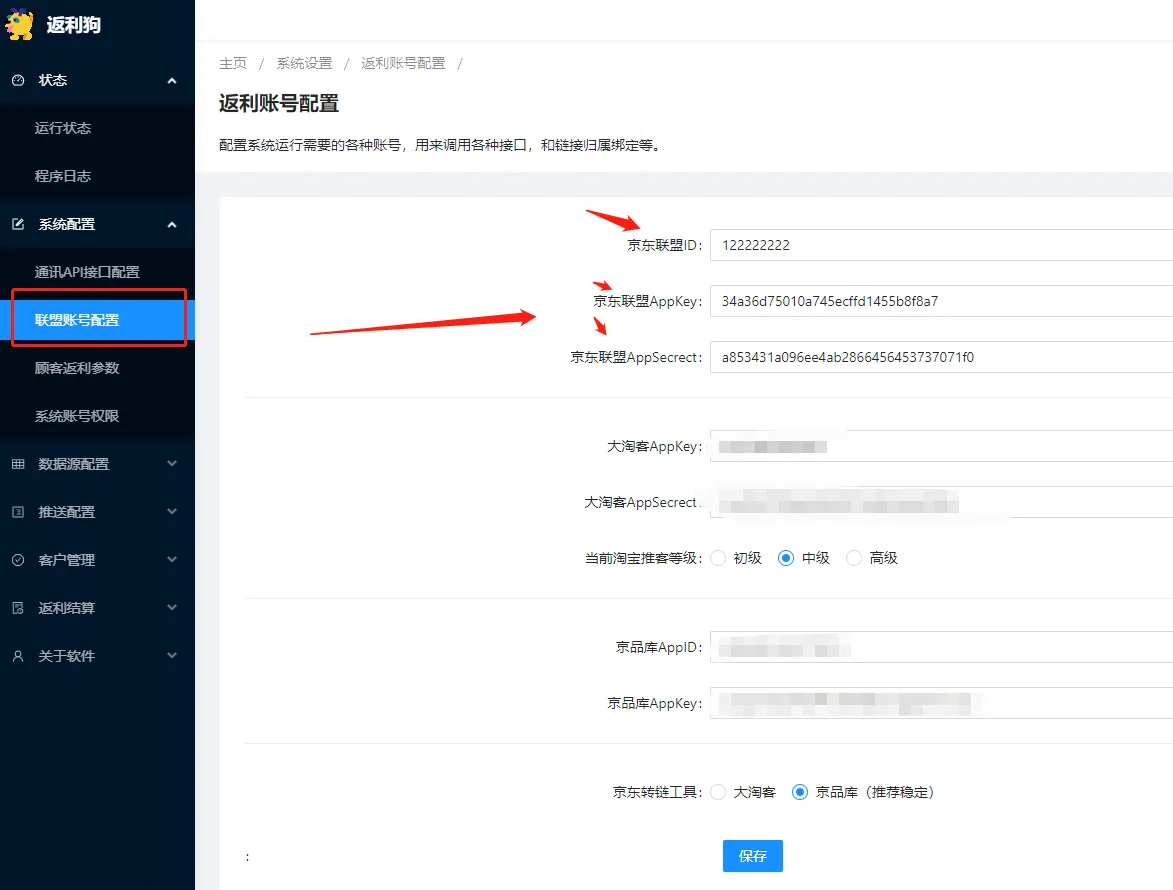Collapse the 状态 menu chevron
The height and width of the screenshot is (890, 1173).
pyautogui.click(x=172, y=80)
